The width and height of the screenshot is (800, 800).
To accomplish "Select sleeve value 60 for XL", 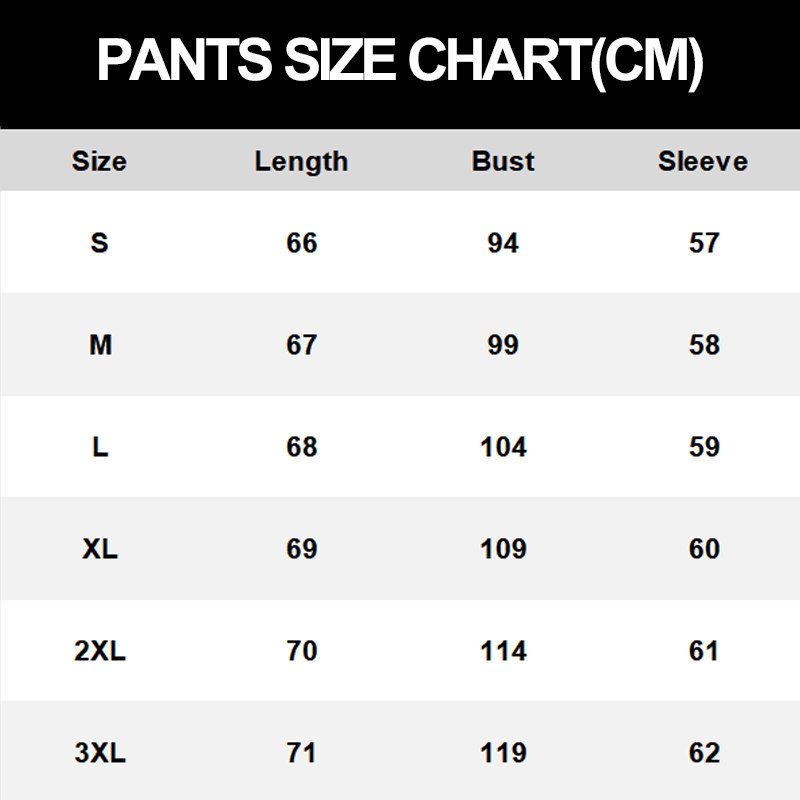I will (x=704, y=549).
